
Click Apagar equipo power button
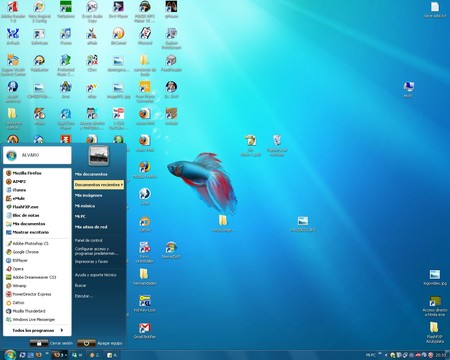click(x=100, y=343)
